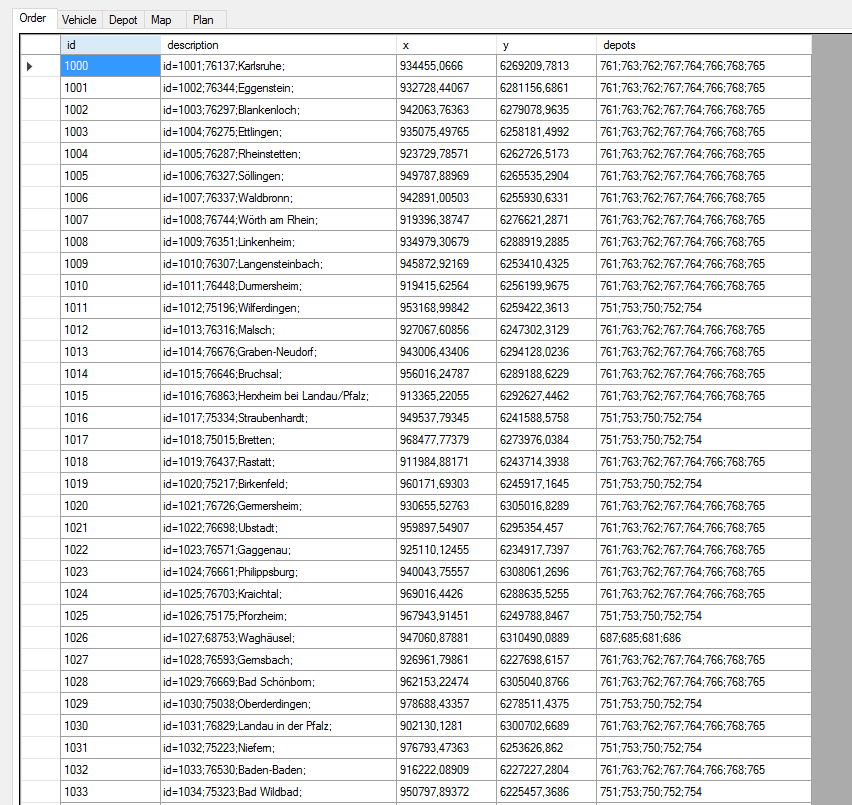The height and width of the screenshot is (805, 852).
Task: Select the id cell 1033
Action: (x=110, y=792)
